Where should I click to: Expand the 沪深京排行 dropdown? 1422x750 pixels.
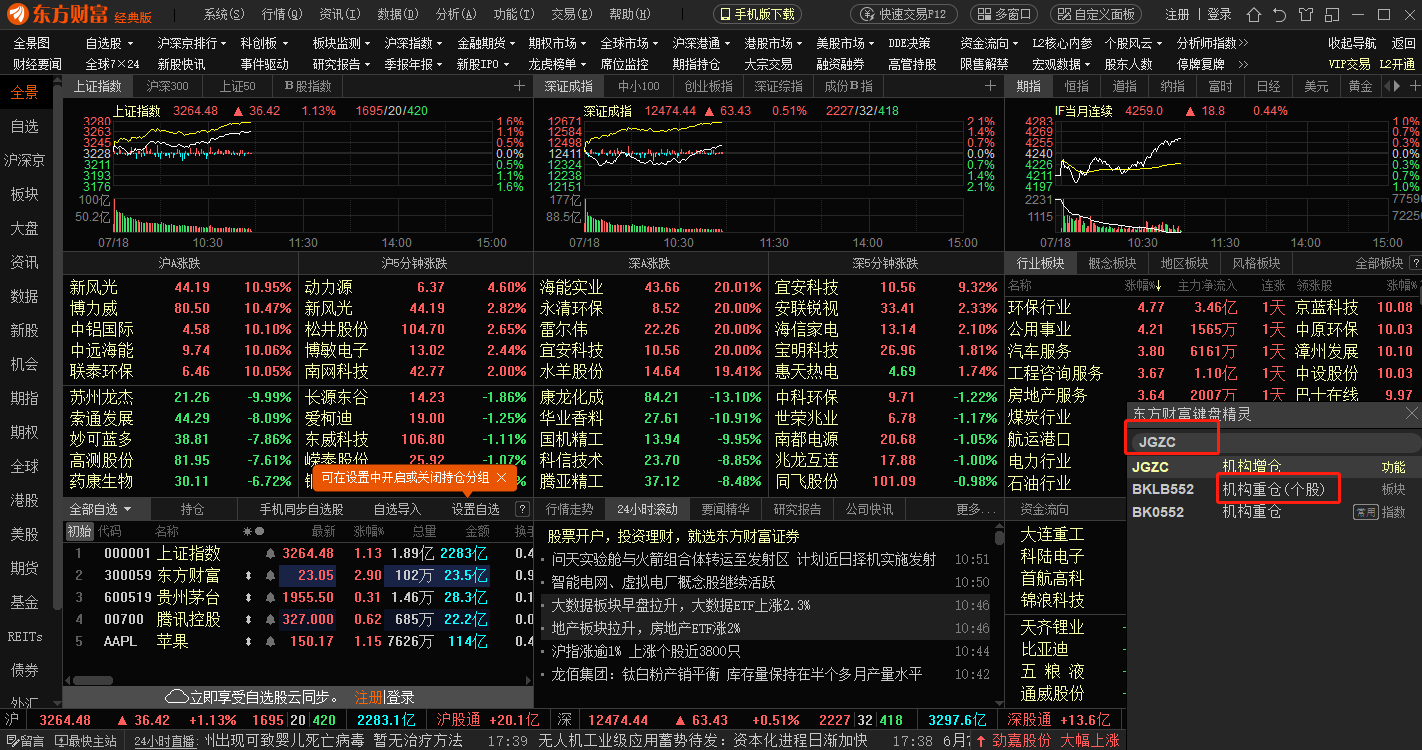pyautogui.click(x=192, y=44)
